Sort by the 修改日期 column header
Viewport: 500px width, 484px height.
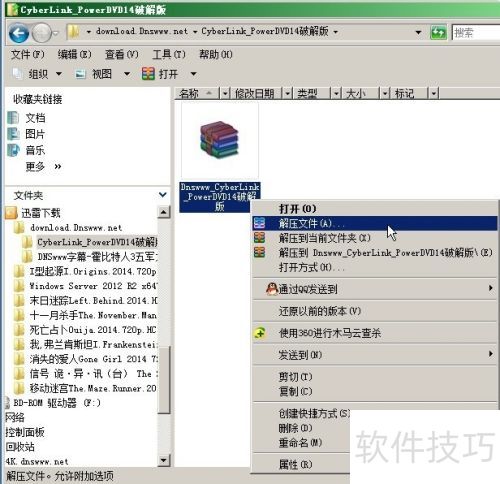point(257,94)
